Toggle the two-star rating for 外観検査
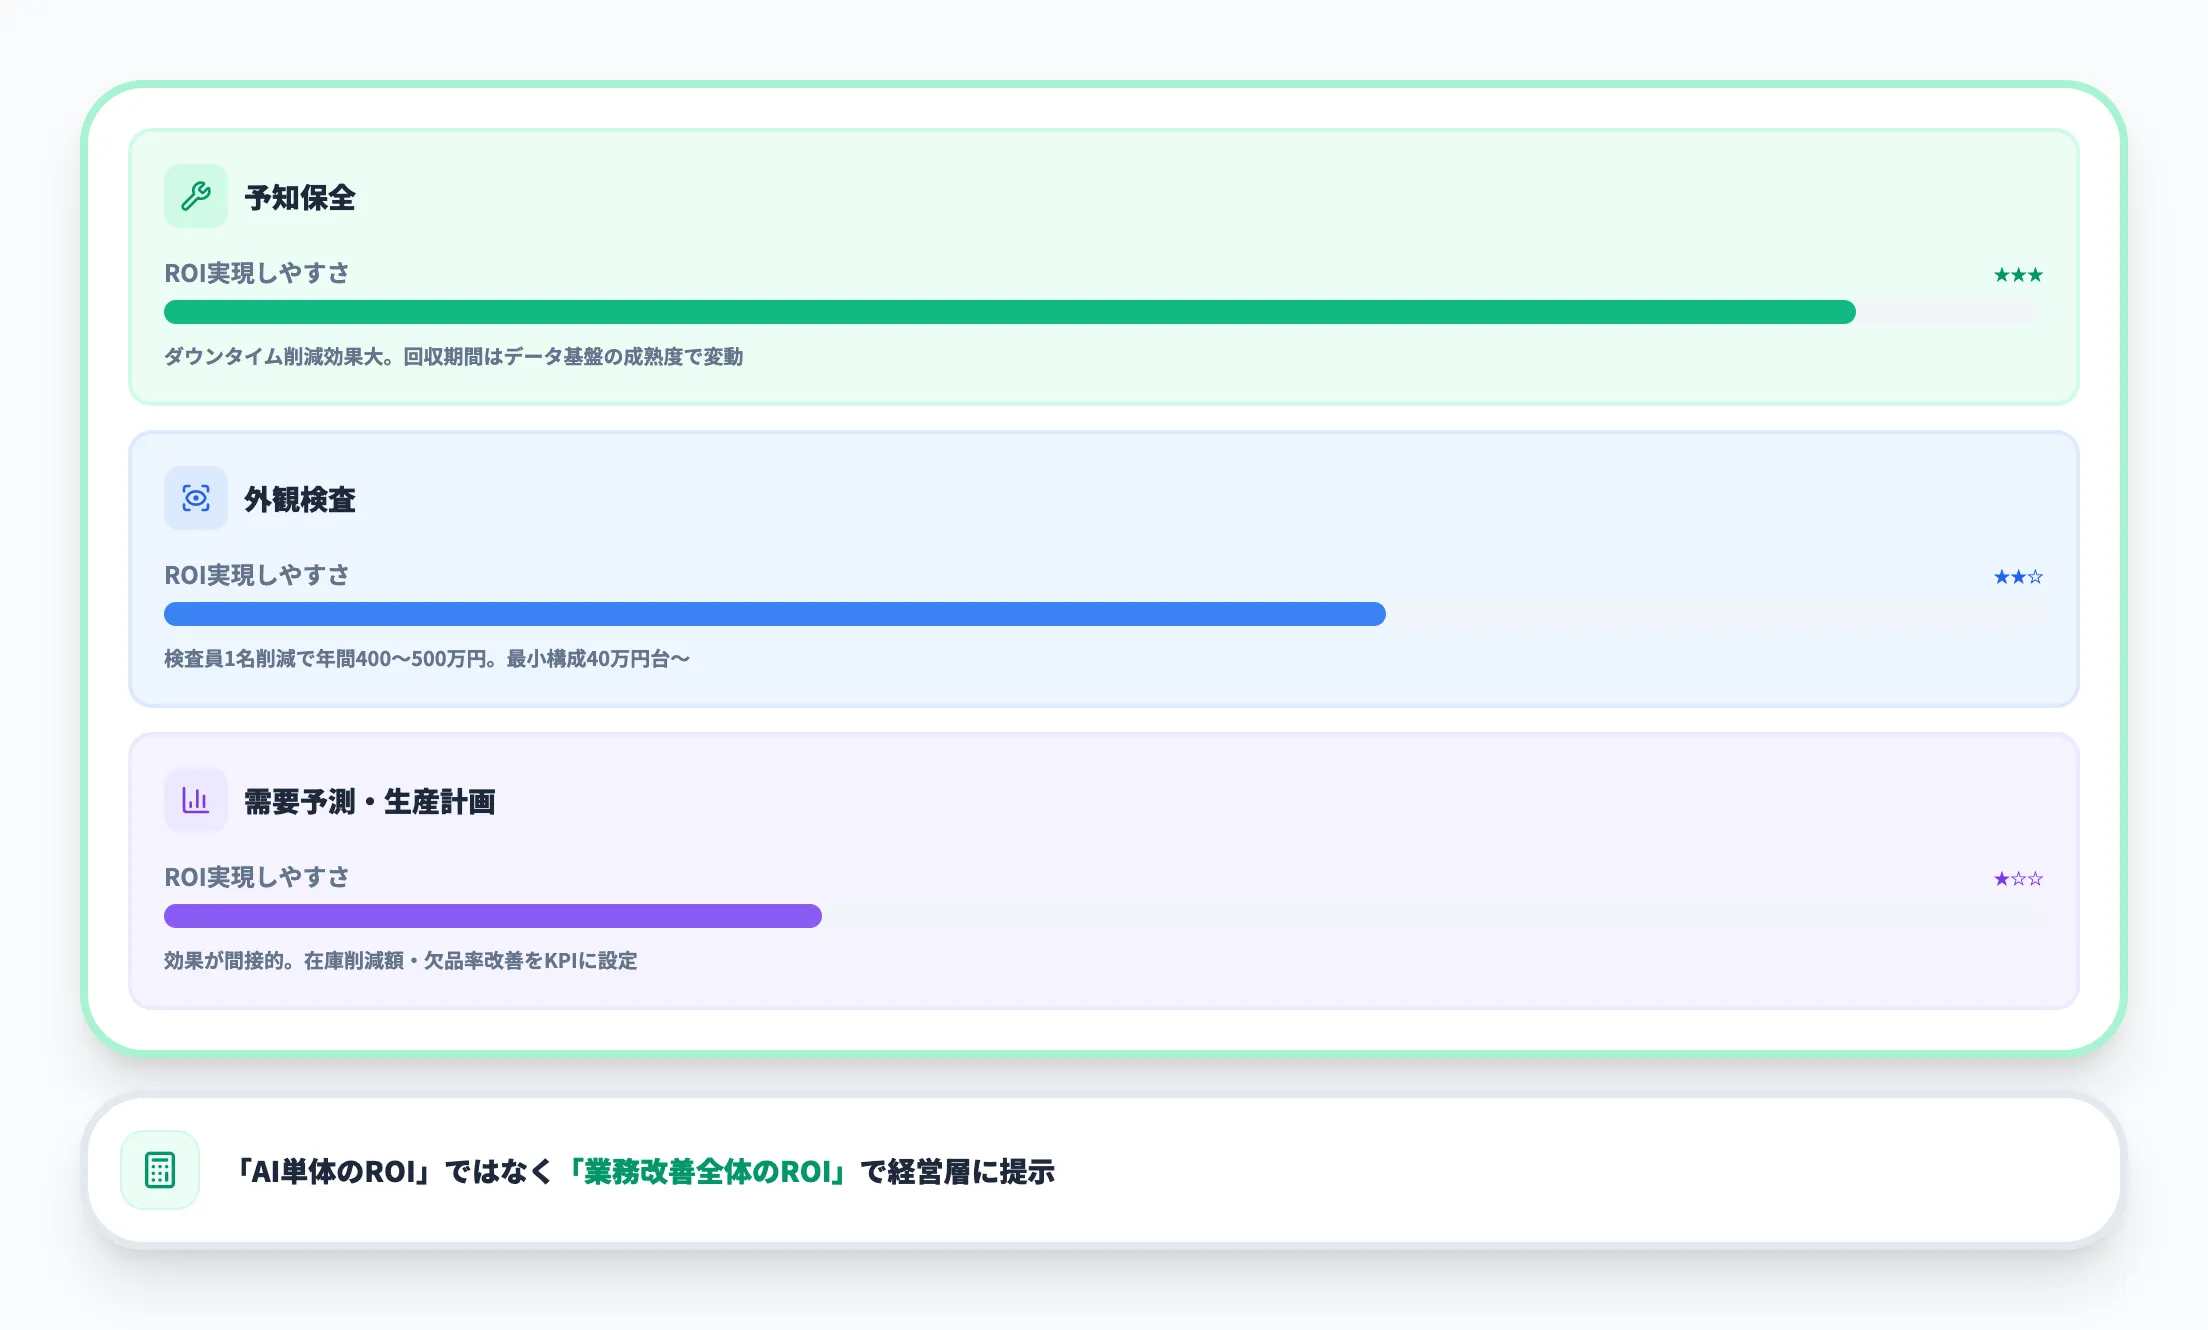 pyautogui.click(x=2019, y=576)
